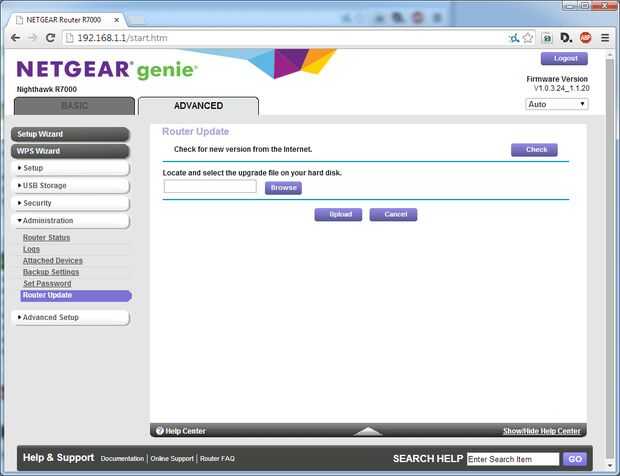Switch to the BASIC tab
Viewport: 620px width, 476px height.
click(x=74, y=106)
